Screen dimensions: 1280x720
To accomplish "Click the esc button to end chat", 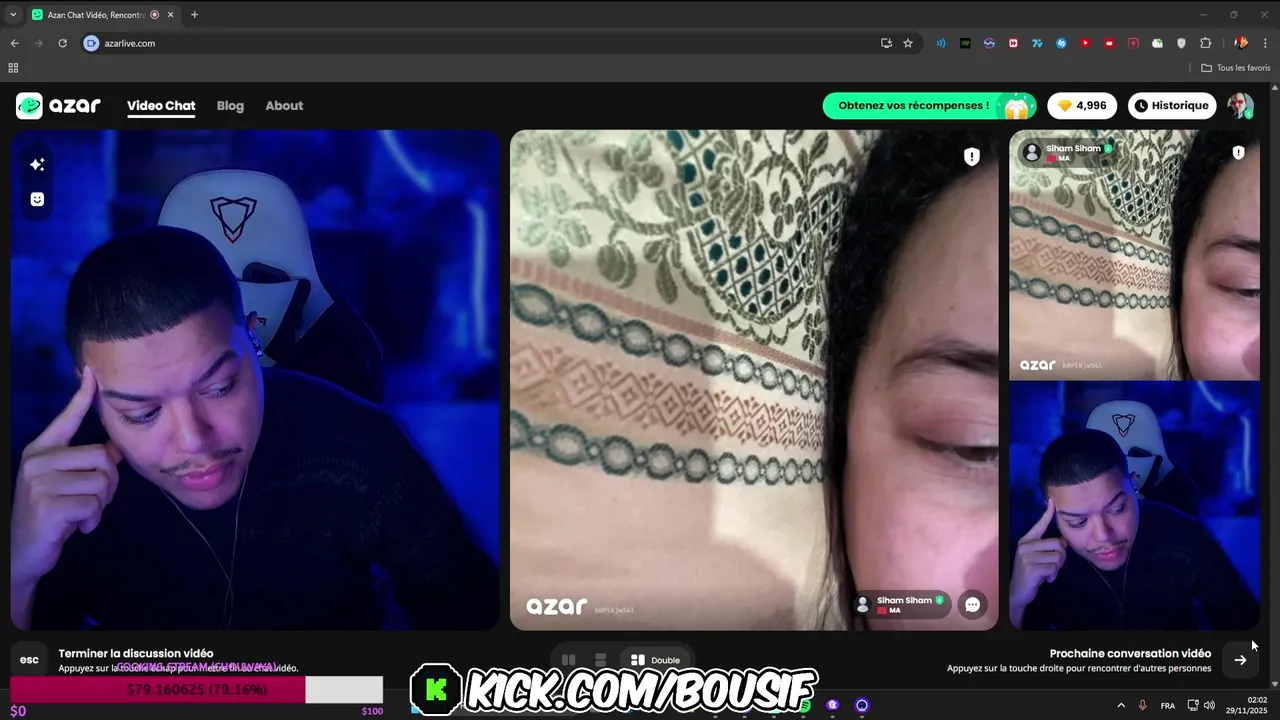I will (29, 660).
